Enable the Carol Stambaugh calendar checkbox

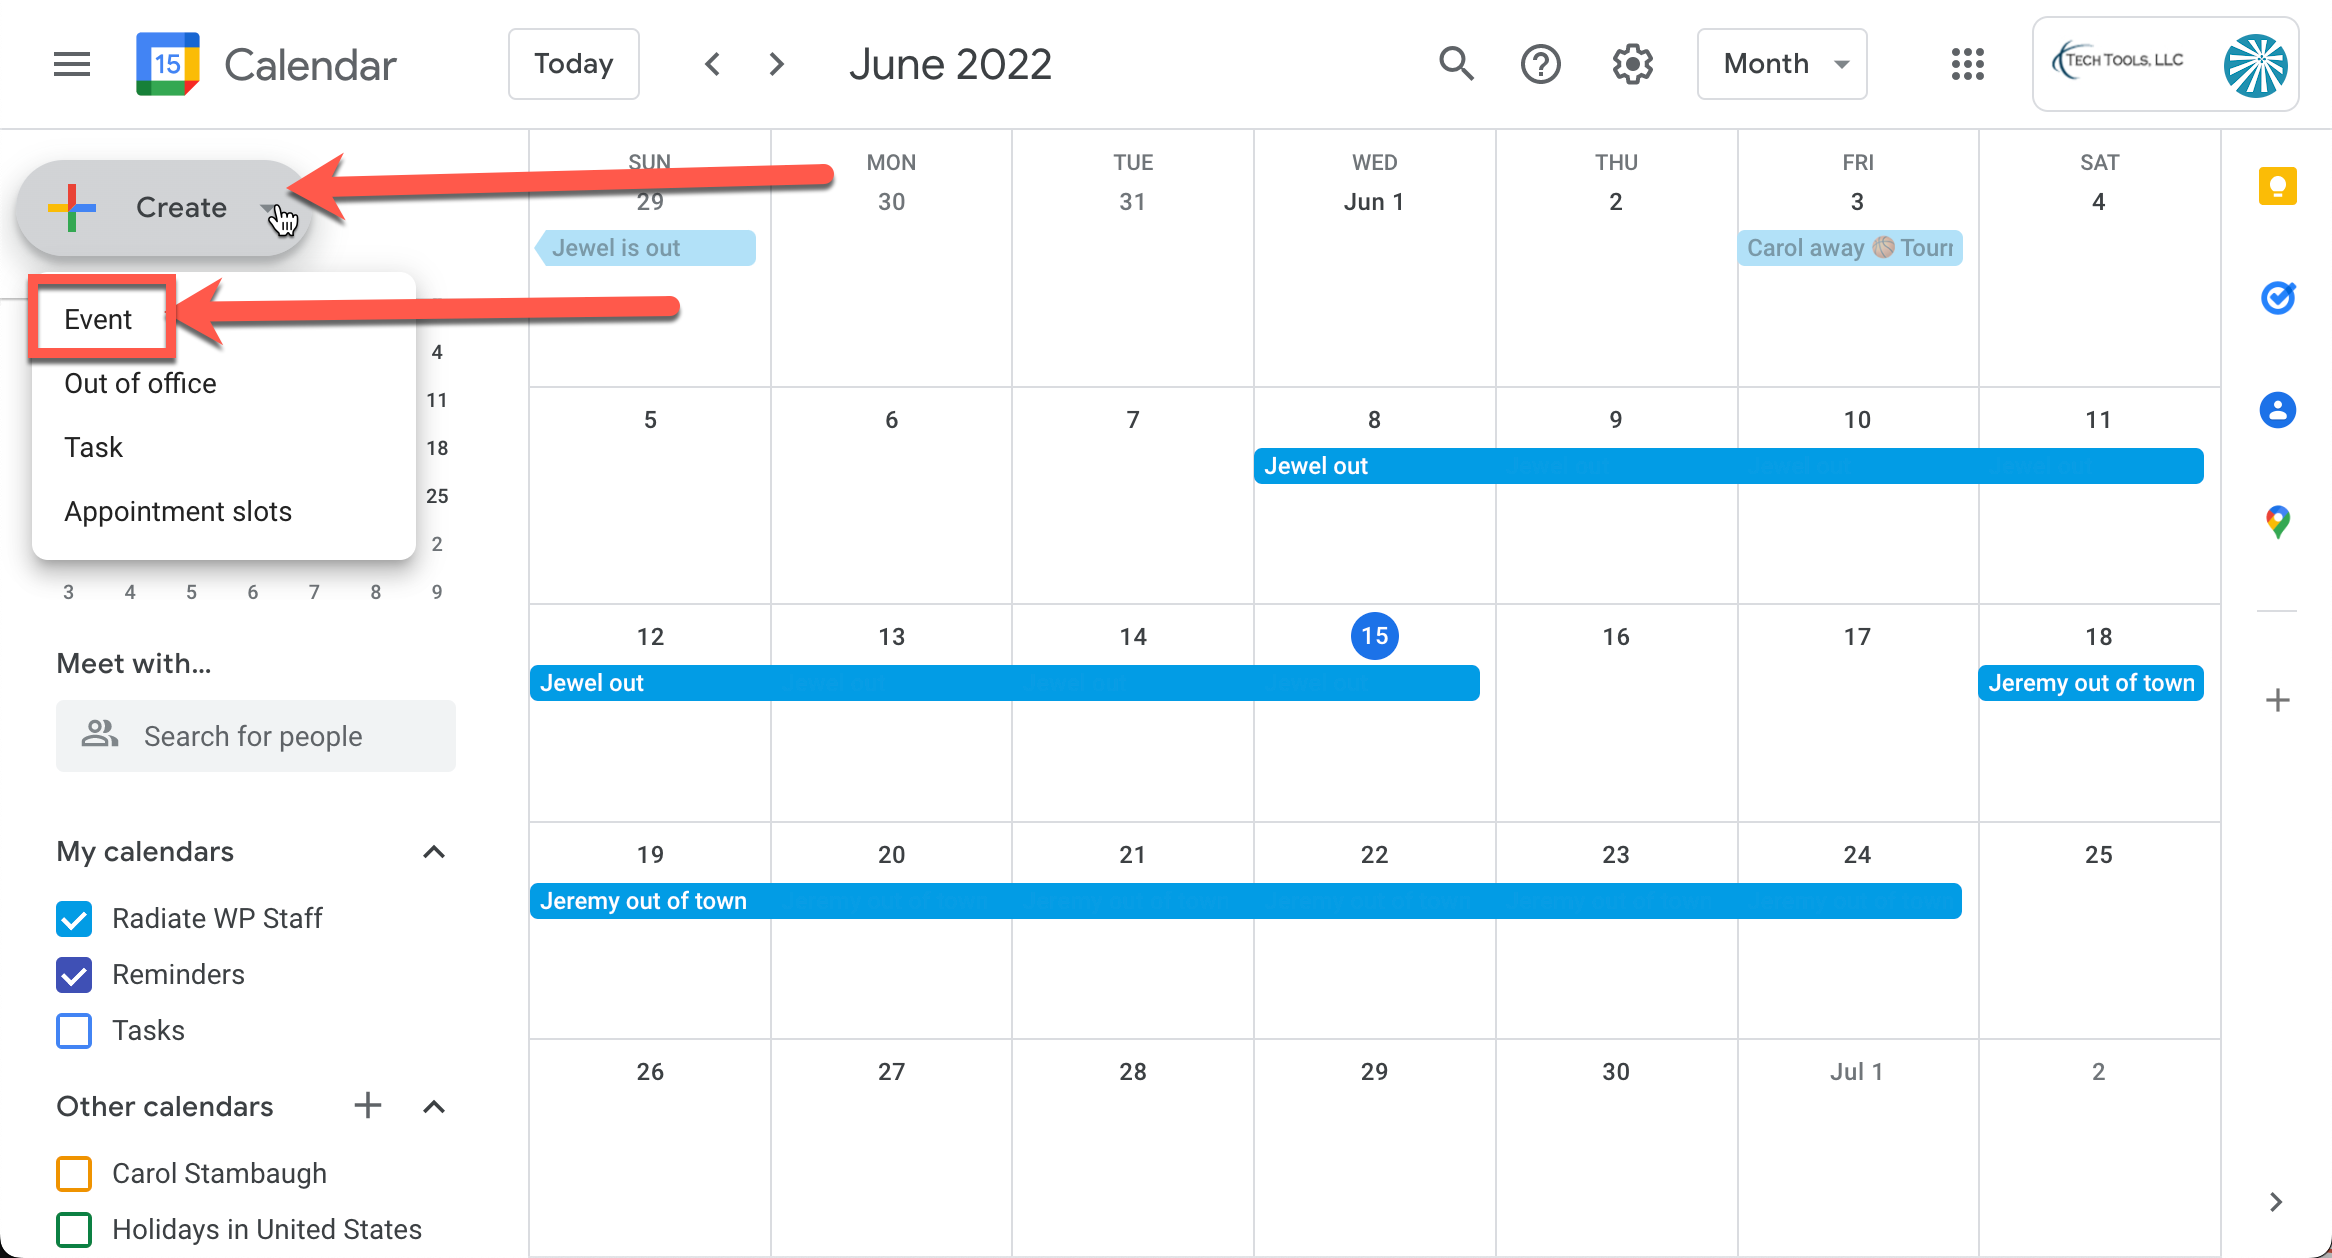coord(75,1173)
